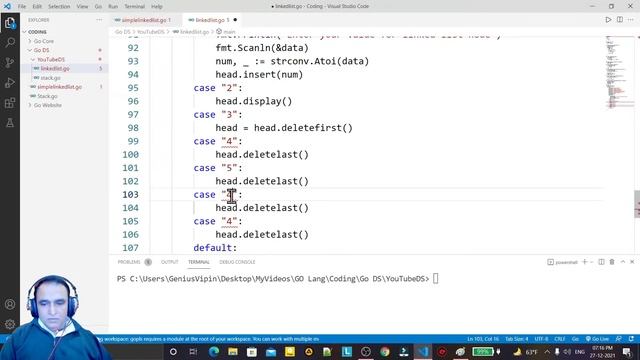640x360 pixels.
Task: Open Explorer panel More Actions ellipsis
Action: (x=99, y=20)
